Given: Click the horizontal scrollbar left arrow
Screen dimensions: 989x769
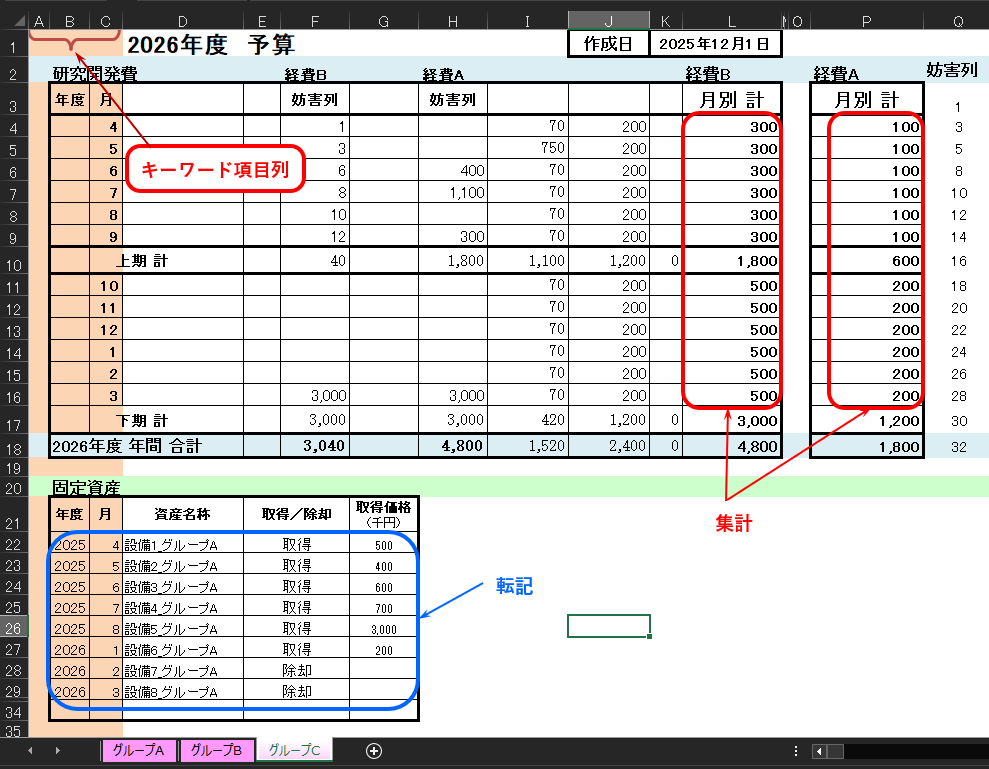Looking at the screenshot, I should (x=819, y=751).
